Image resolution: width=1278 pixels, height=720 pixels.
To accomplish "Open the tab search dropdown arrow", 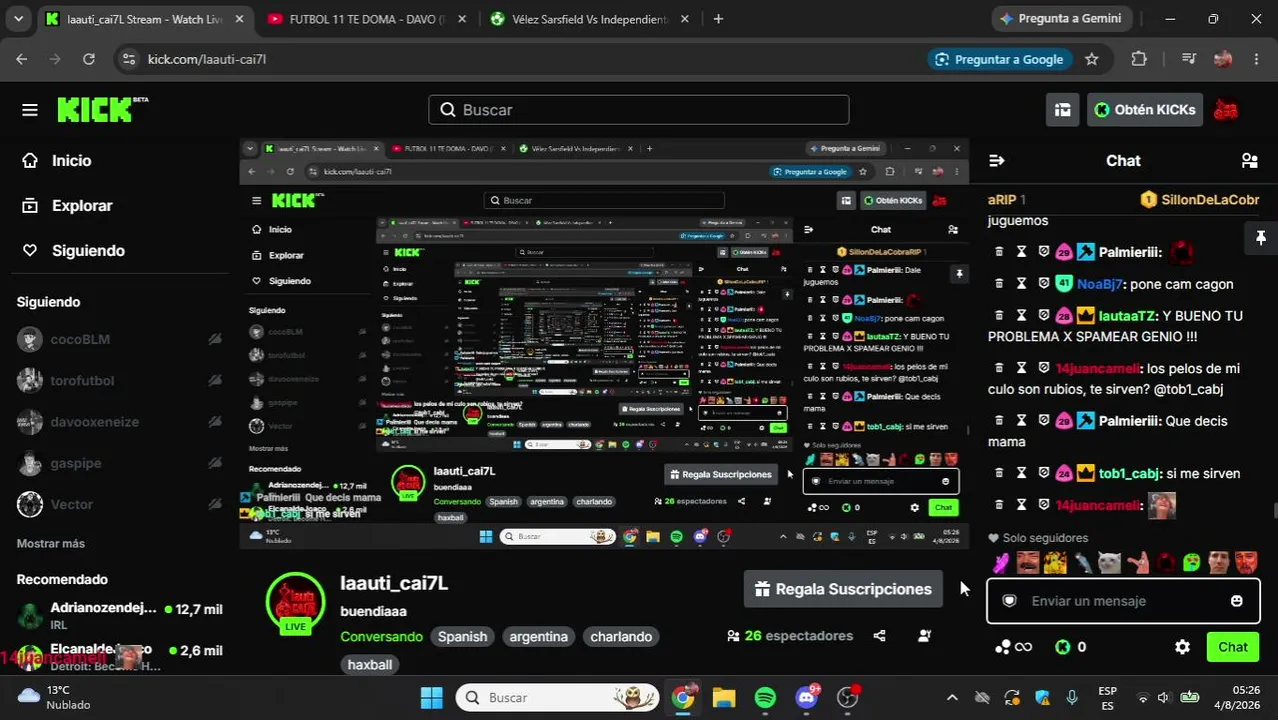I will pos(19,19).
